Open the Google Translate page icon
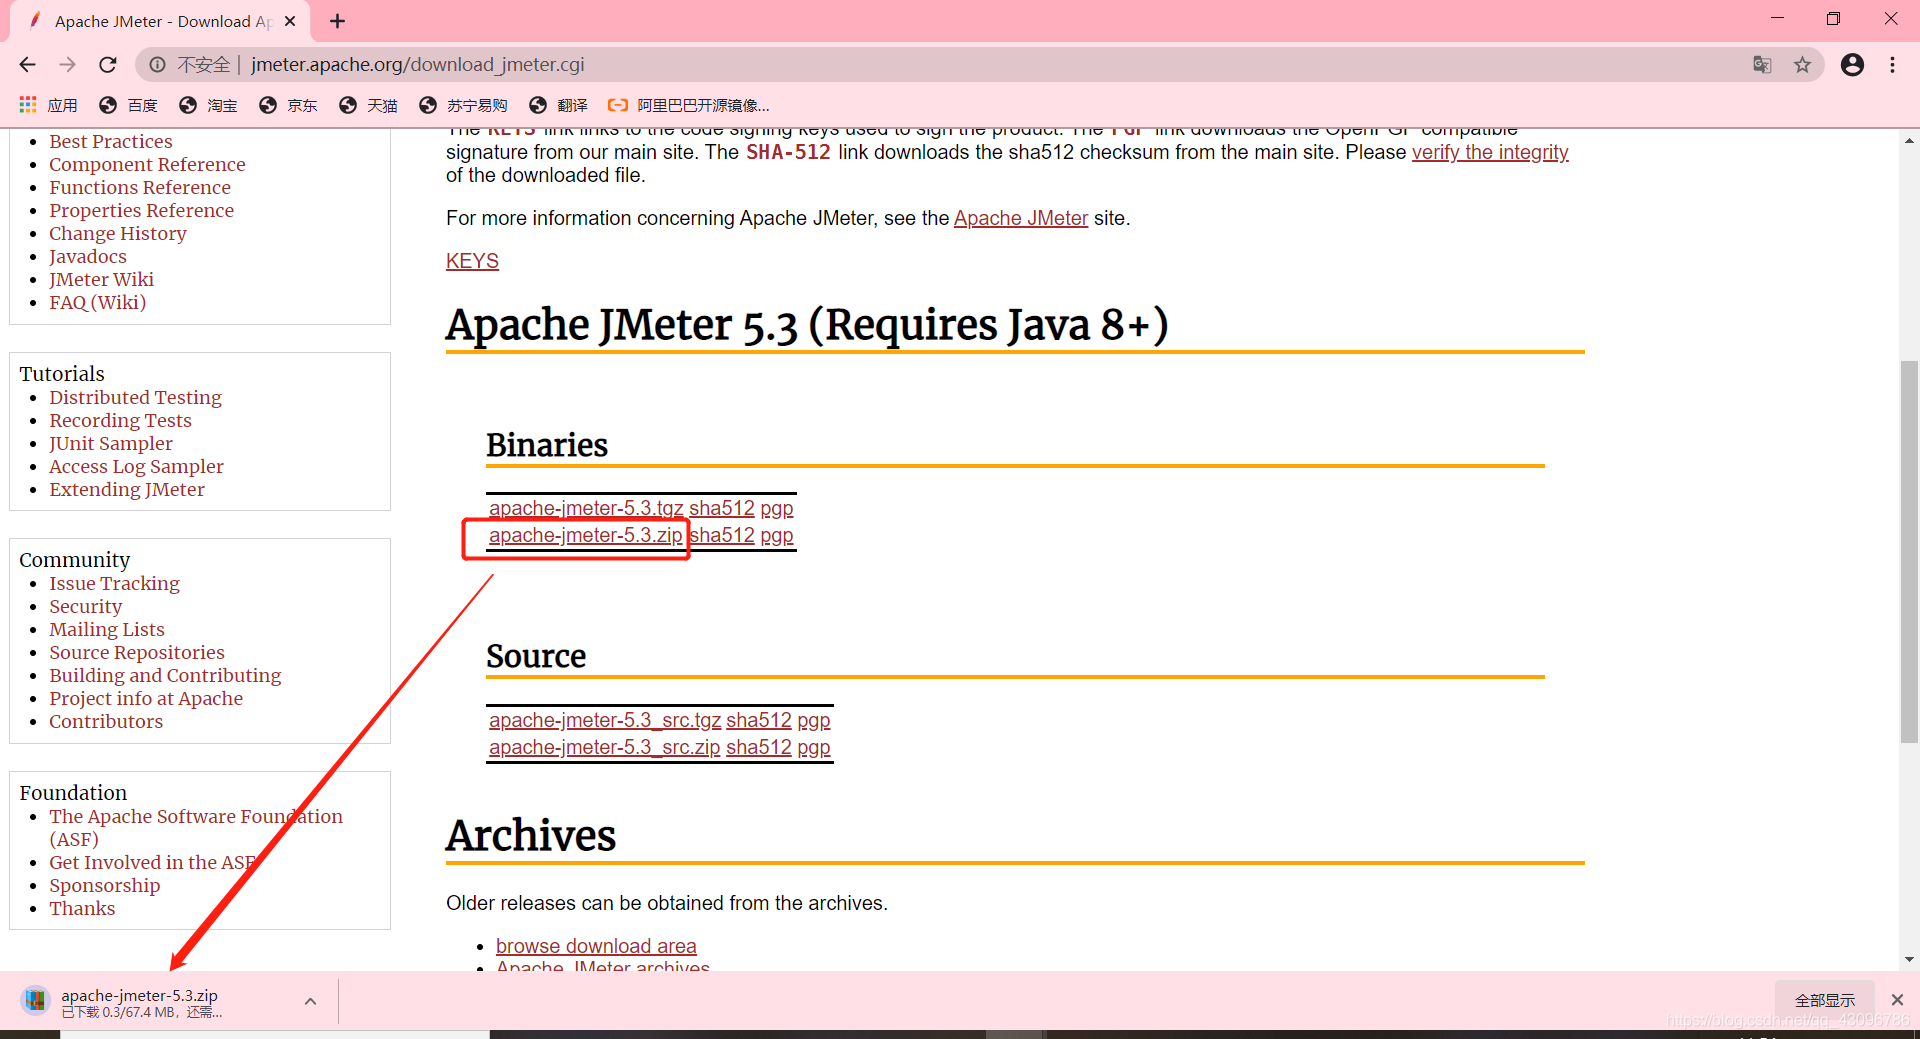Viewport: 1920px width, 1039px height. point(1762,65)
